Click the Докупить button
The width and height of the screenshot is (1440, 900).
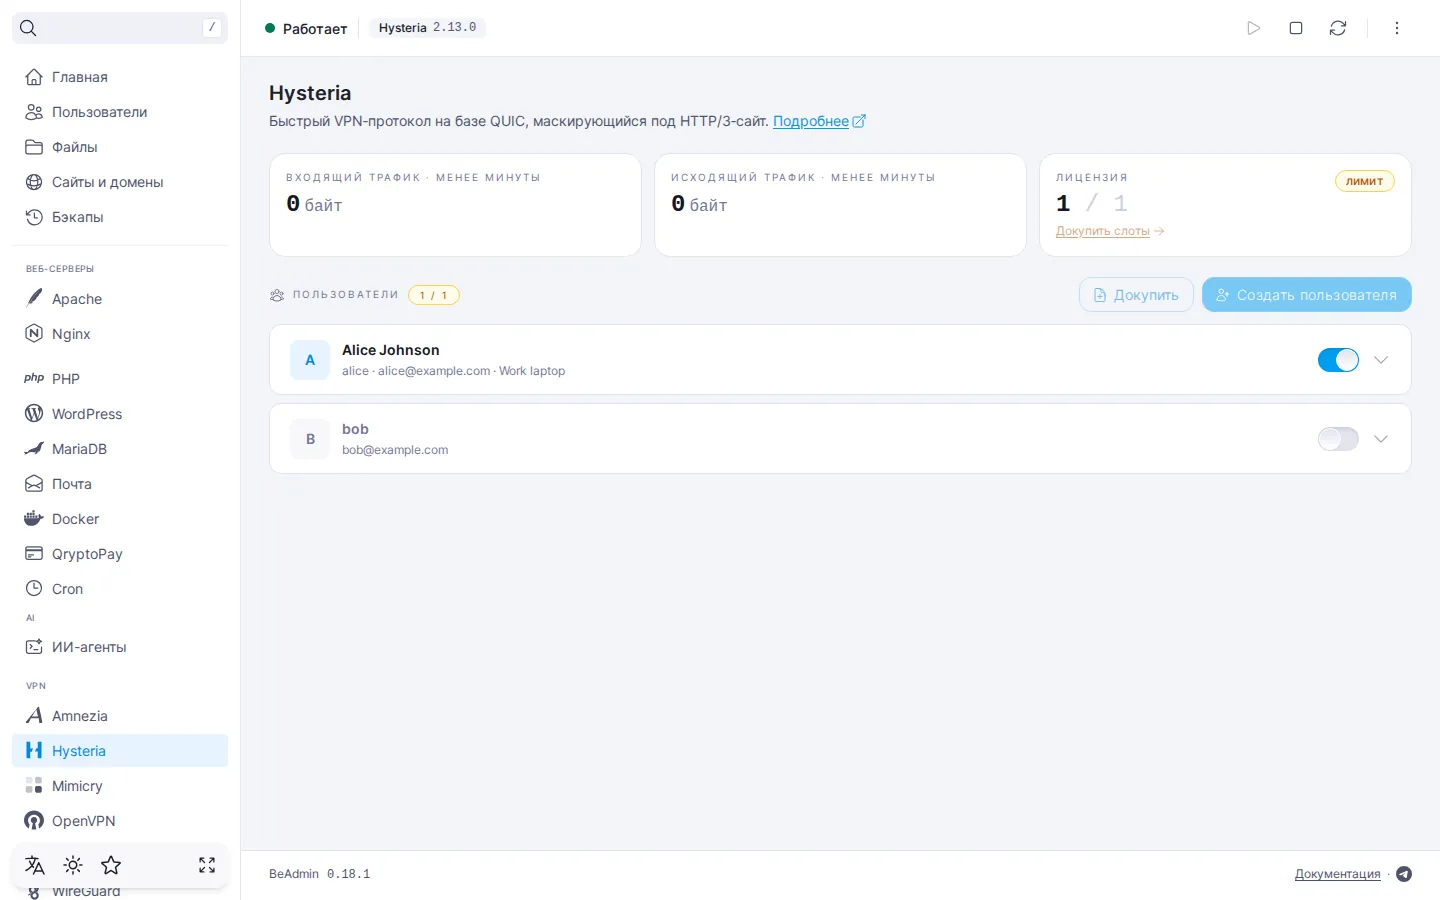[x=1136, y=295]
